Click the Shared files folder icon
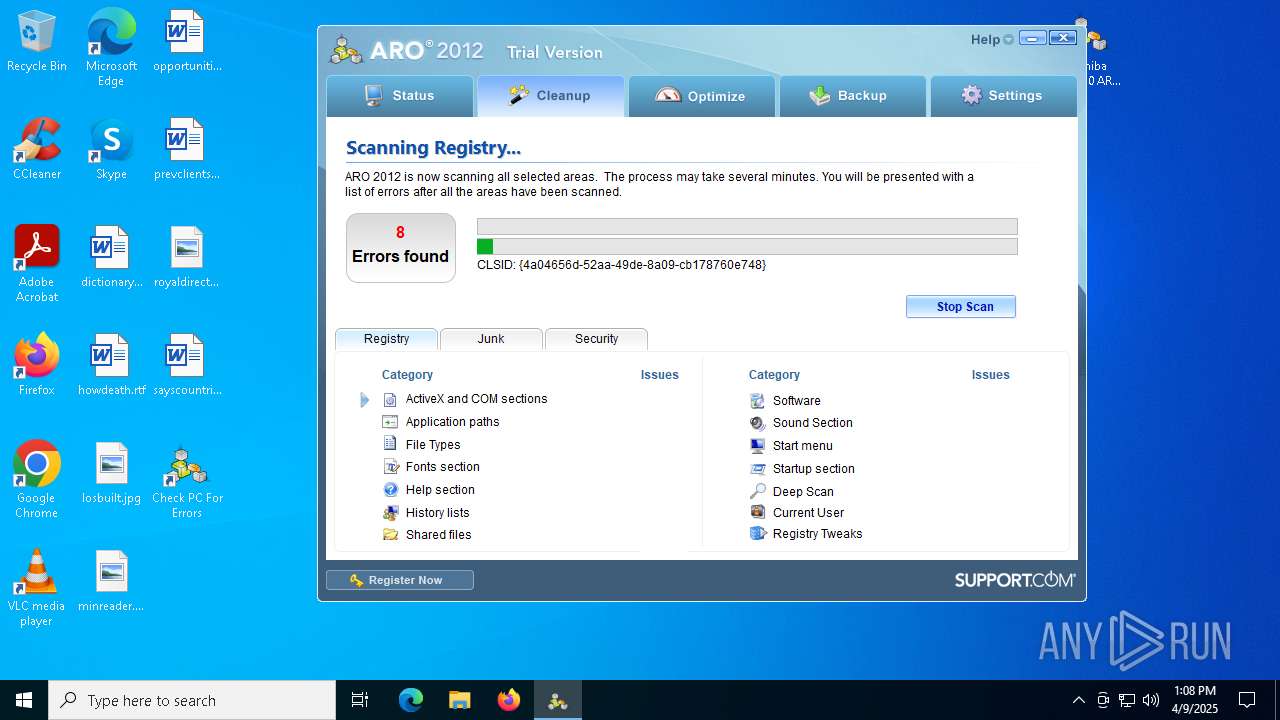The image size is (1280, 720). pyautogui.click(x=391, y=535)
